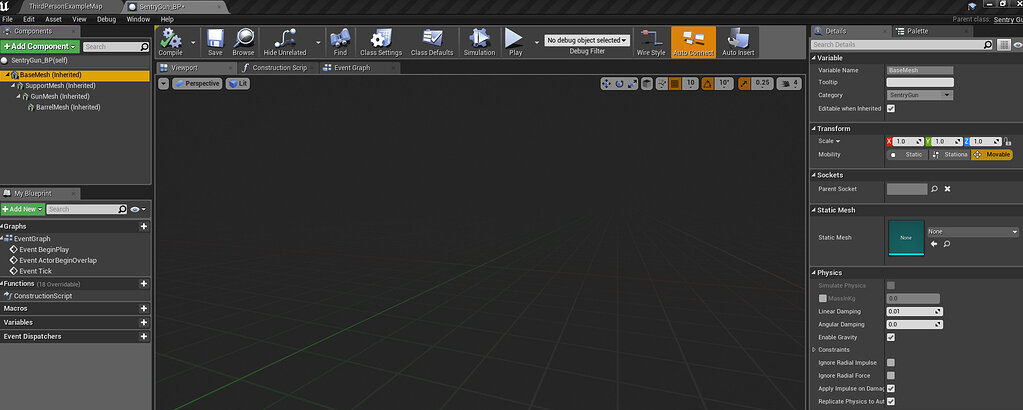Open Class Settings from toolbar
The height and width of the screenshot is (410, 1023).
click(381, 40)
